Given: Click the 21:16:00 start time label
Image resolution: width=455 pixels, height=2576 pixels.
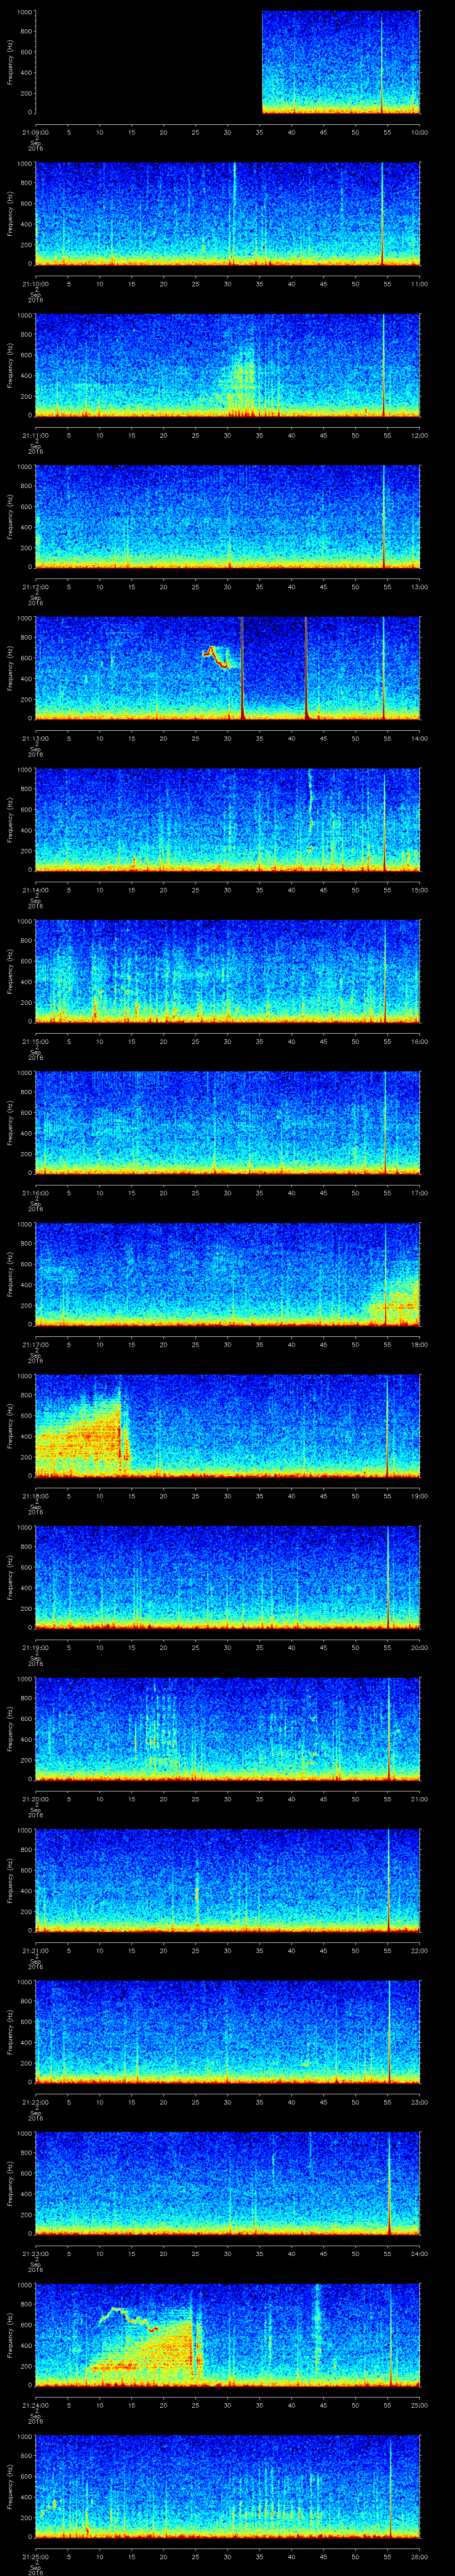Looking at the screenshot, I should [x=35, y=1192].
